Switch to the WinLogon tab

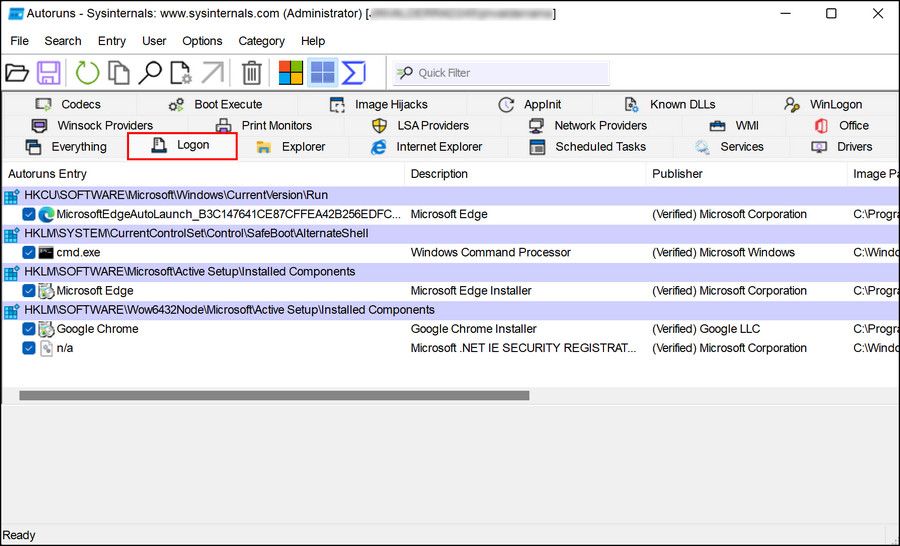point(823,104)
